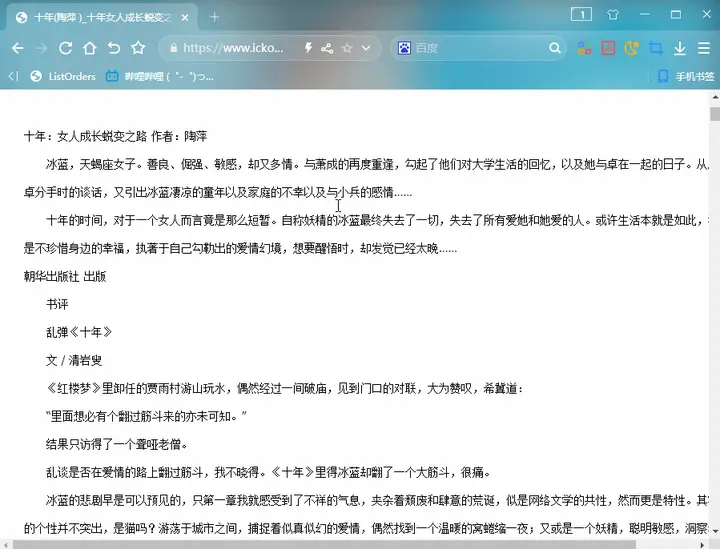
Task: Open the skin shirt icon
Action: point(613,14)
